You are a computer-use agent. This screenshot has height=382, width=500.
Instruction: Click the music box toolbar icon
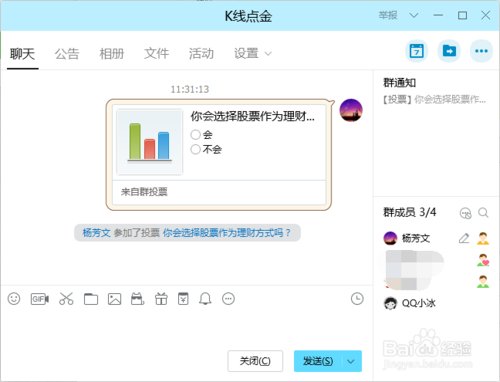tap(138, 299)
